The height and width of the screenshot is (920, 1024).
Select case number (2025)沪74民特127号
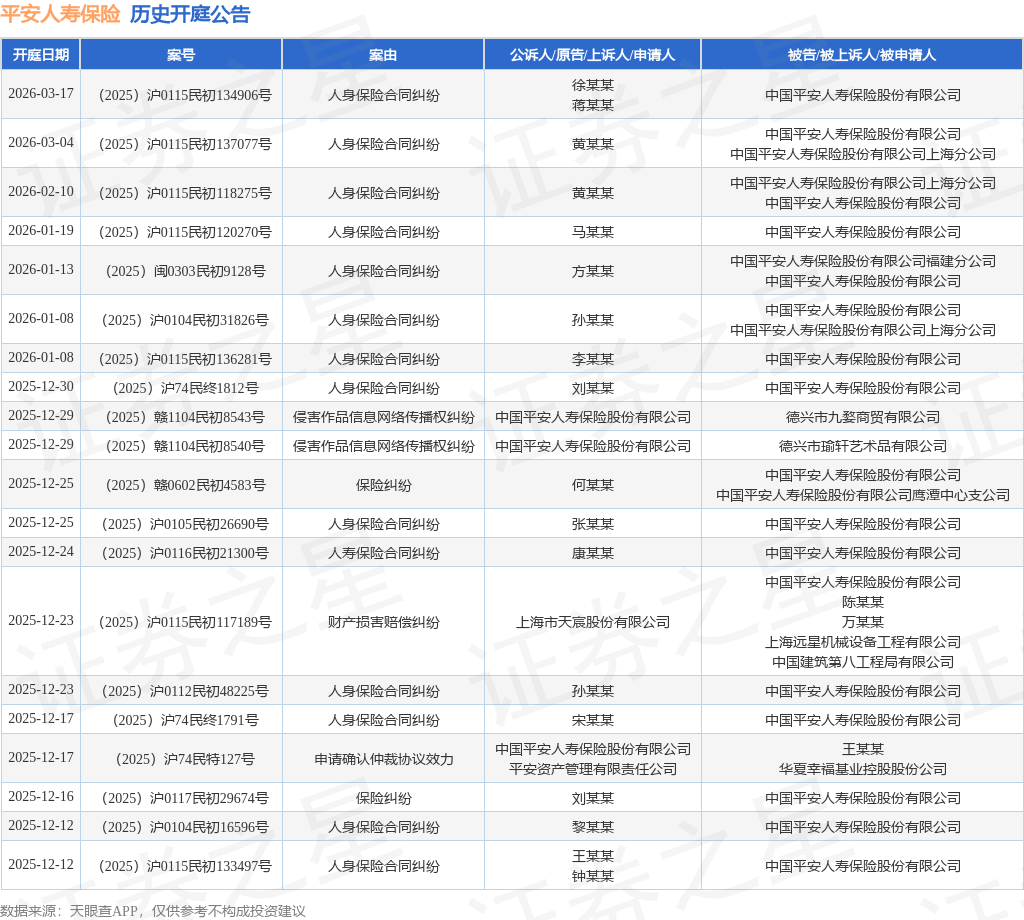(x=185, y=759)
